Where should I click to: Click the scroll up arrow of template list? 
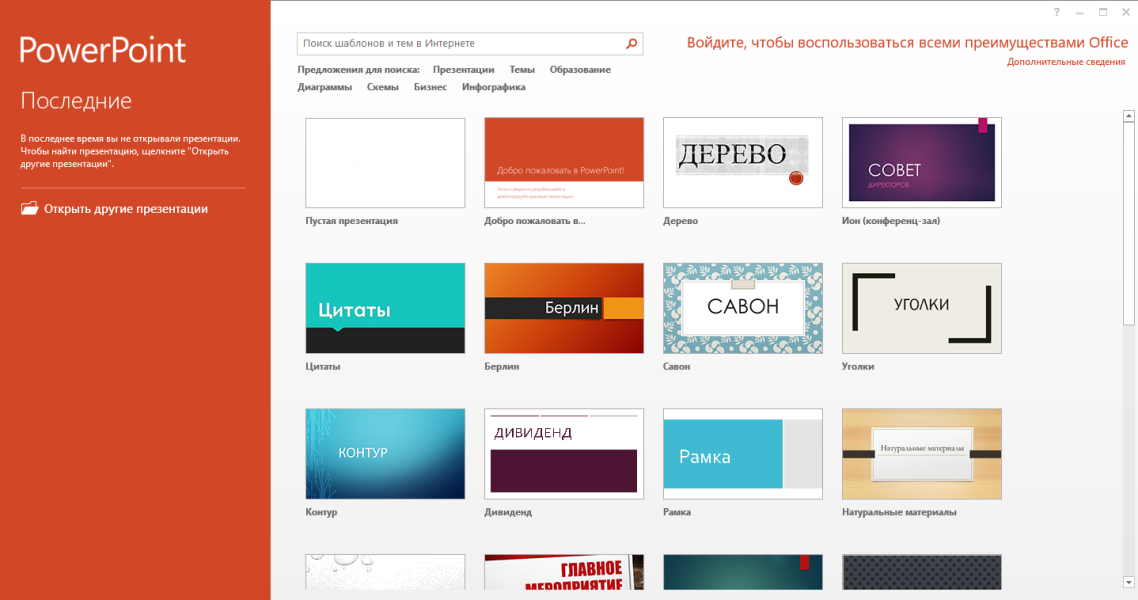[x=1129, y=116]
